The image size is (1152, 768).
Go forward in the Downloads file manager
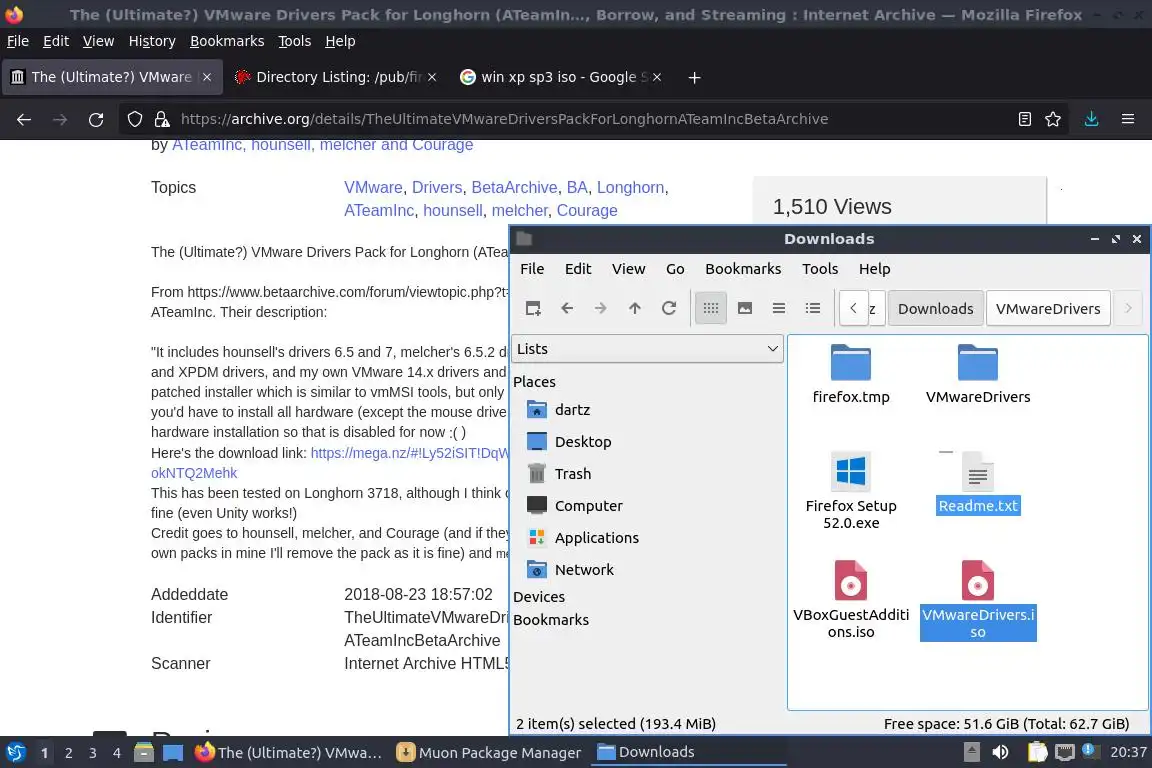(x=600, y=308)
